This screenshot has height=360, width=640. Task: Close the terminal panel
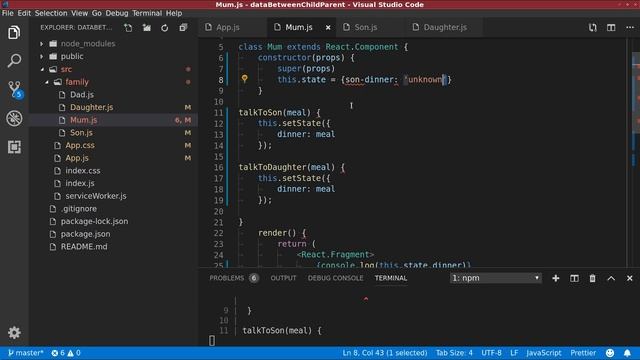(629, 278)
